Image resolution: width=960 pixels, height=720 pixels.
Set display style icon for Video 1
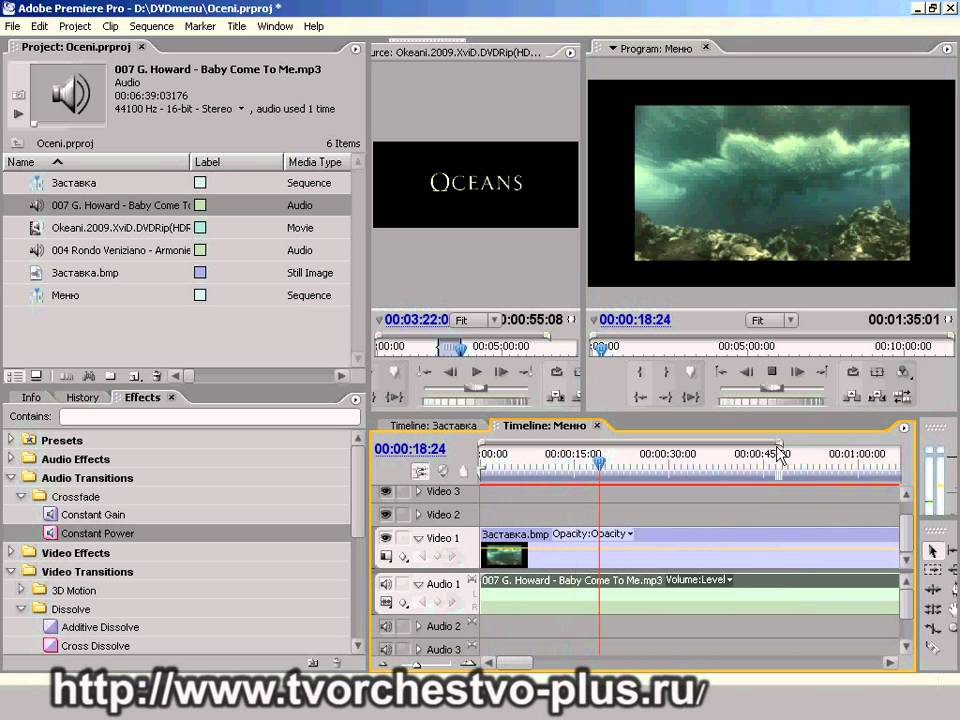[x=386, y=557]
